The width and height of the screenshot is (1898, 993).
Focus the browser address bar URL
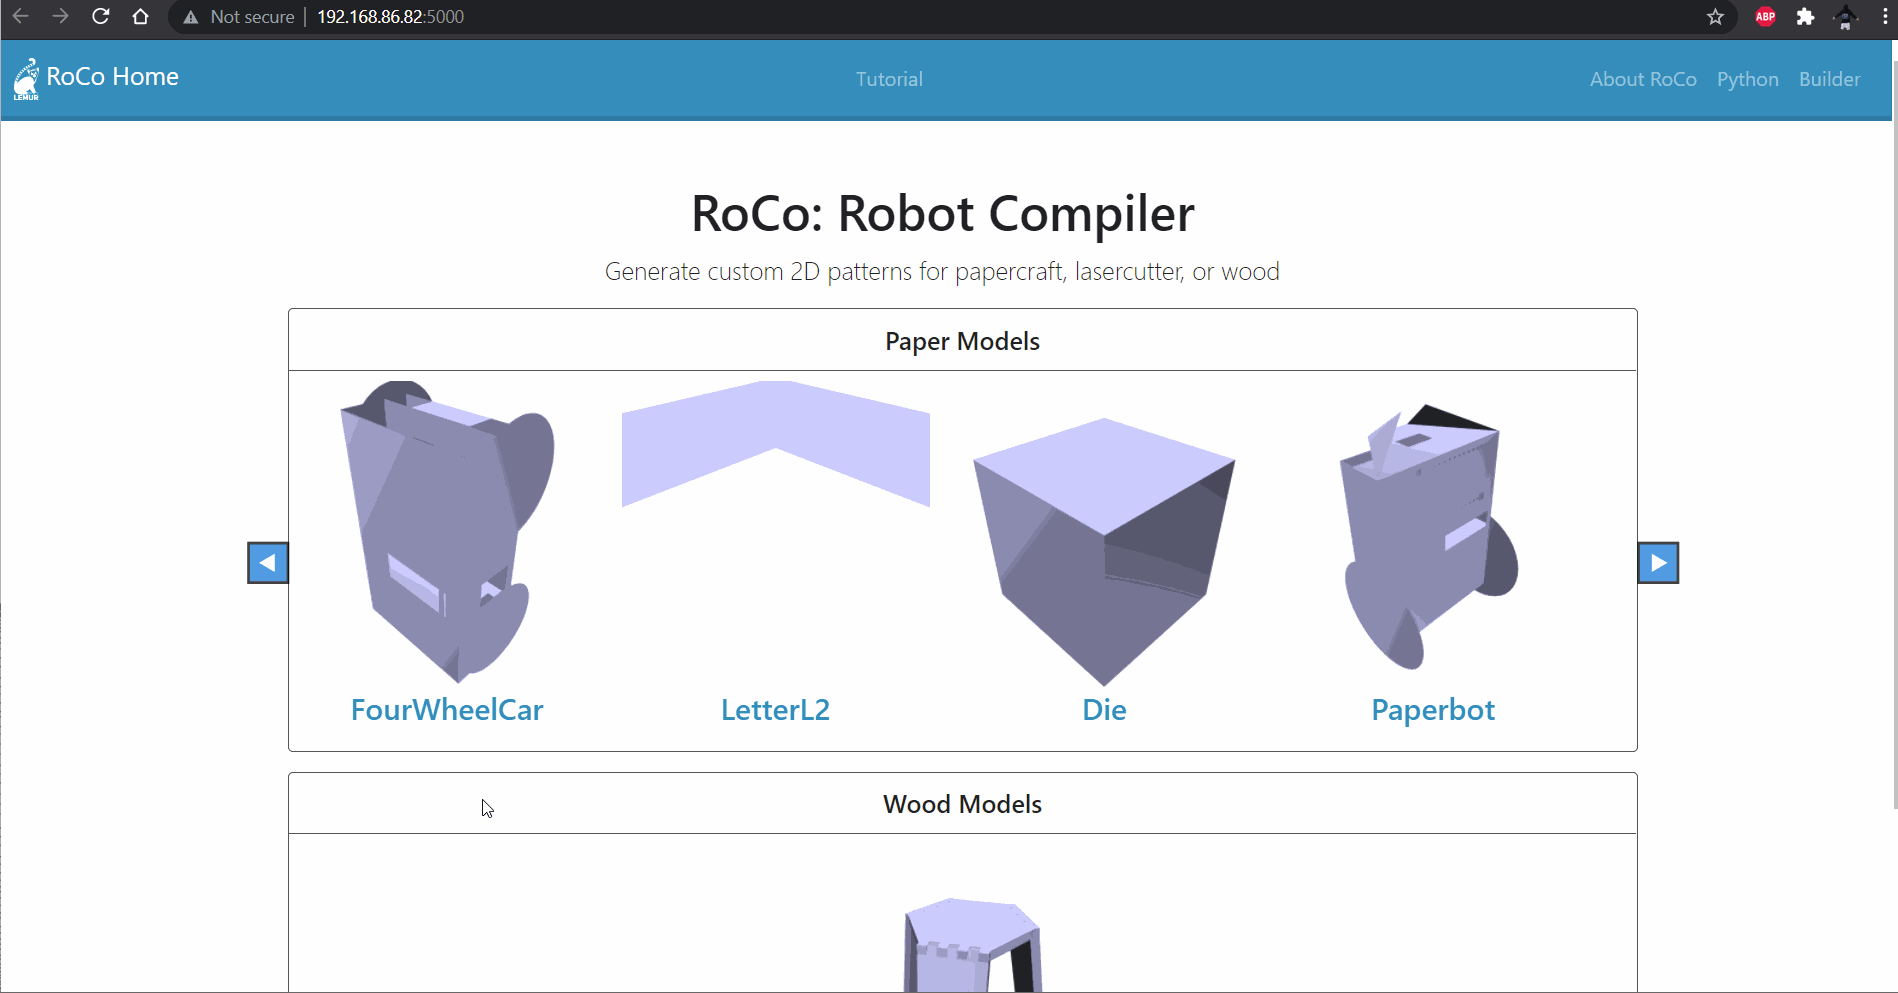390,17
